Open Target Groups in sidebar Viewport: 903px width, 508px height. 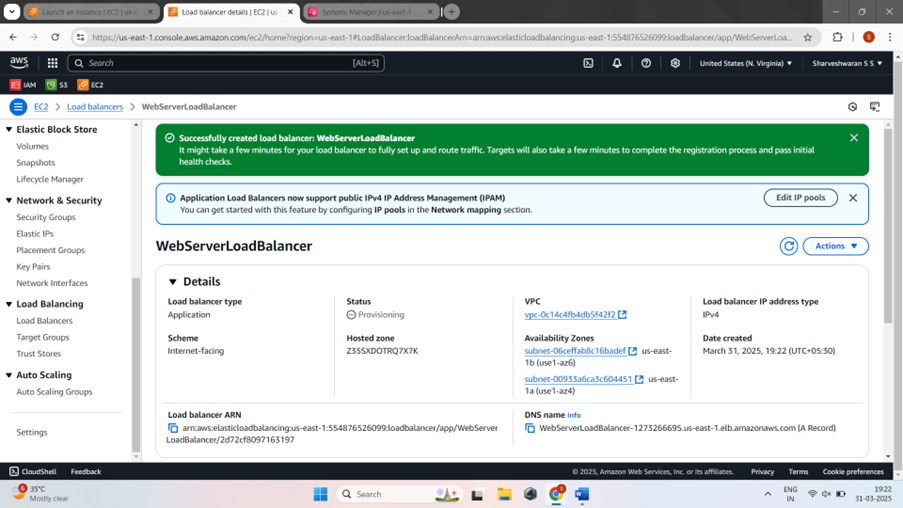tap(43, 337)
